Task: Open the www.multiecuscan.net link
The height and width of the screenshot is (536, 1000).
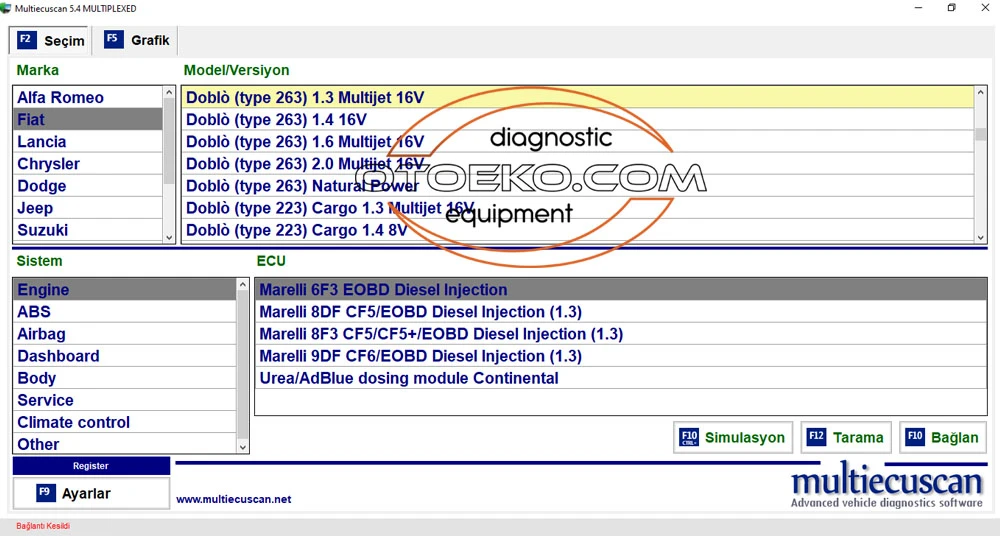Action: click(233, 500)
